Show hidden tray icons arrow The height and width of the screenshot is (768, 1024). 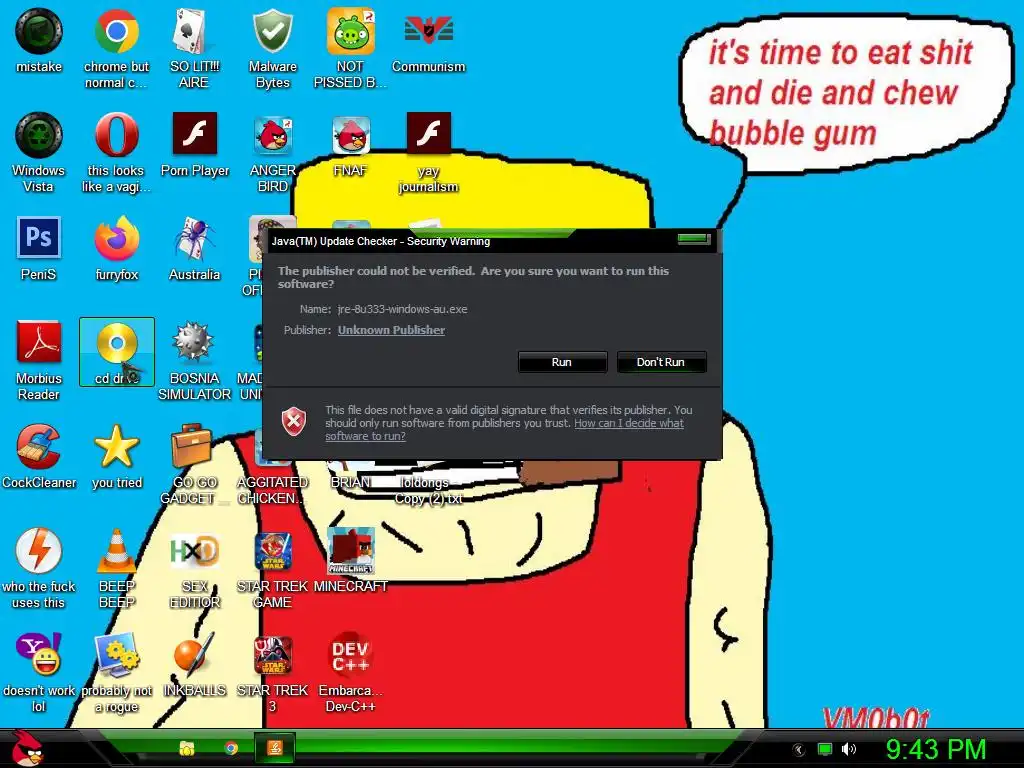(799, 750)
